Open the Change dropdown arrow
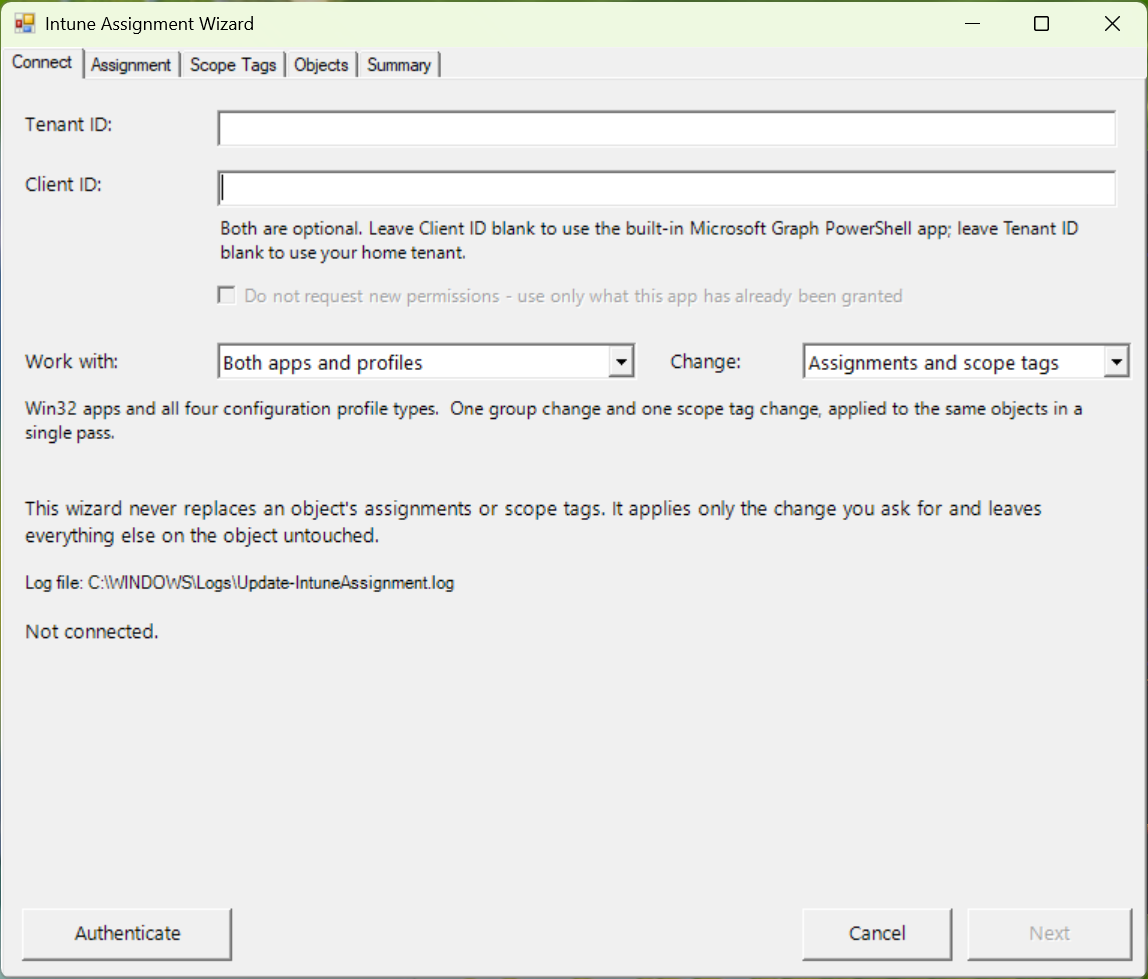Screen dimensions: 1148x979 (1116, 362)
